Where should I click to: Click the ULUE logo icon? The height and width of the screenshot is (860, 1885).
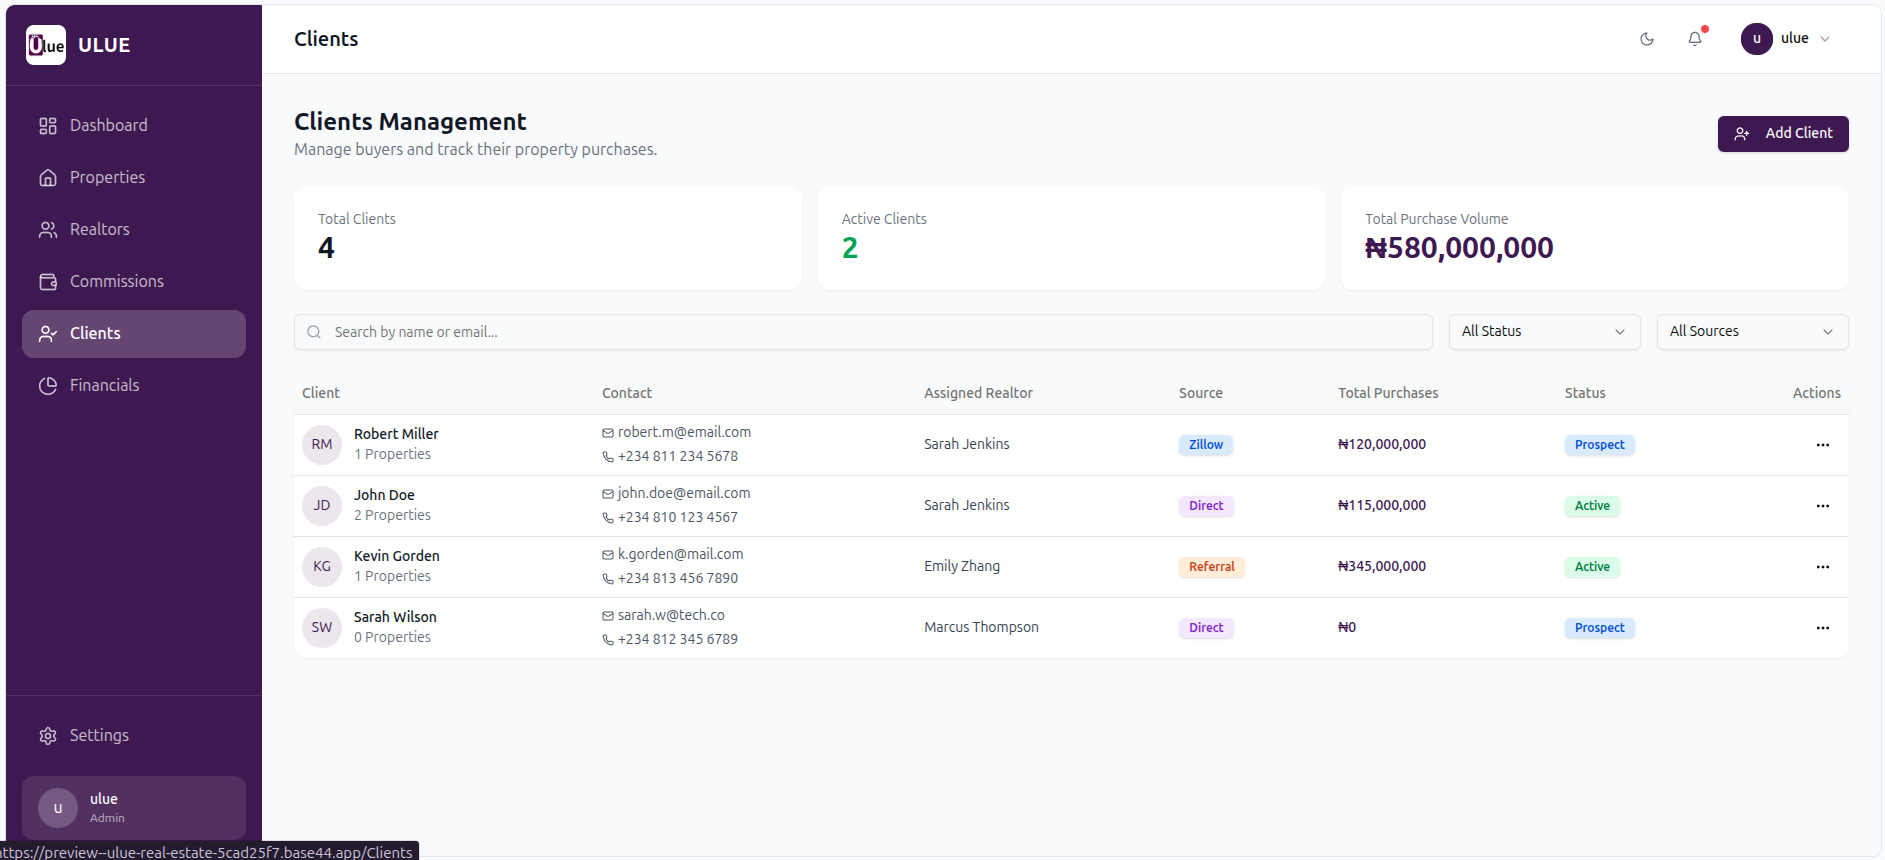click(x=46, y=45)
